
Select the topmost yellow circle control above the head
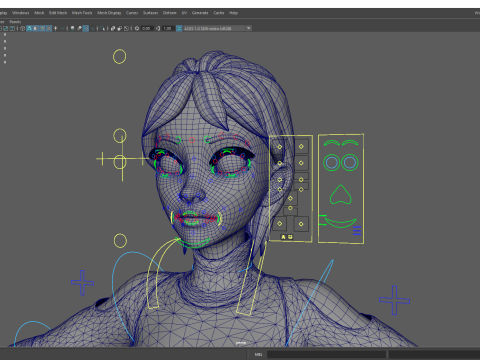coord(119,57)
